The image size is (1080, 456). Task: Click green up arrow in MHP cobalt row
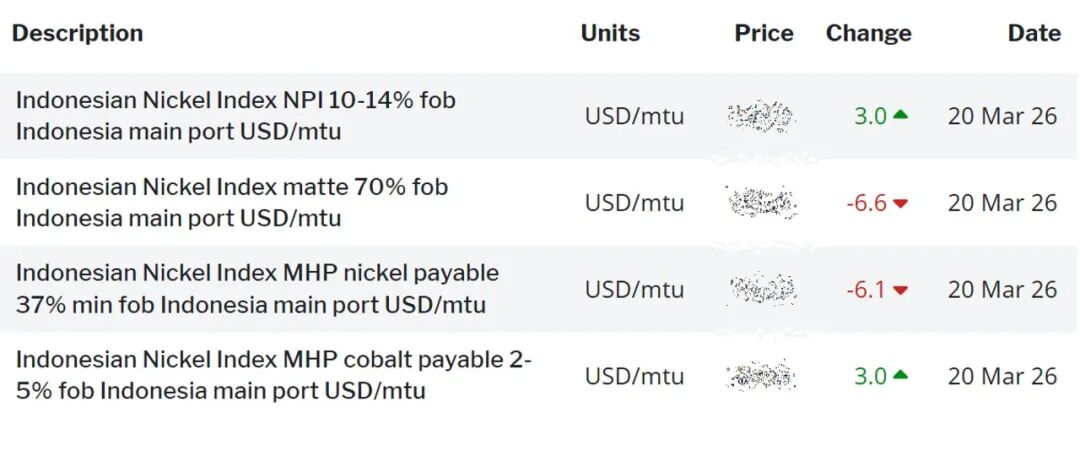point(900,376)
